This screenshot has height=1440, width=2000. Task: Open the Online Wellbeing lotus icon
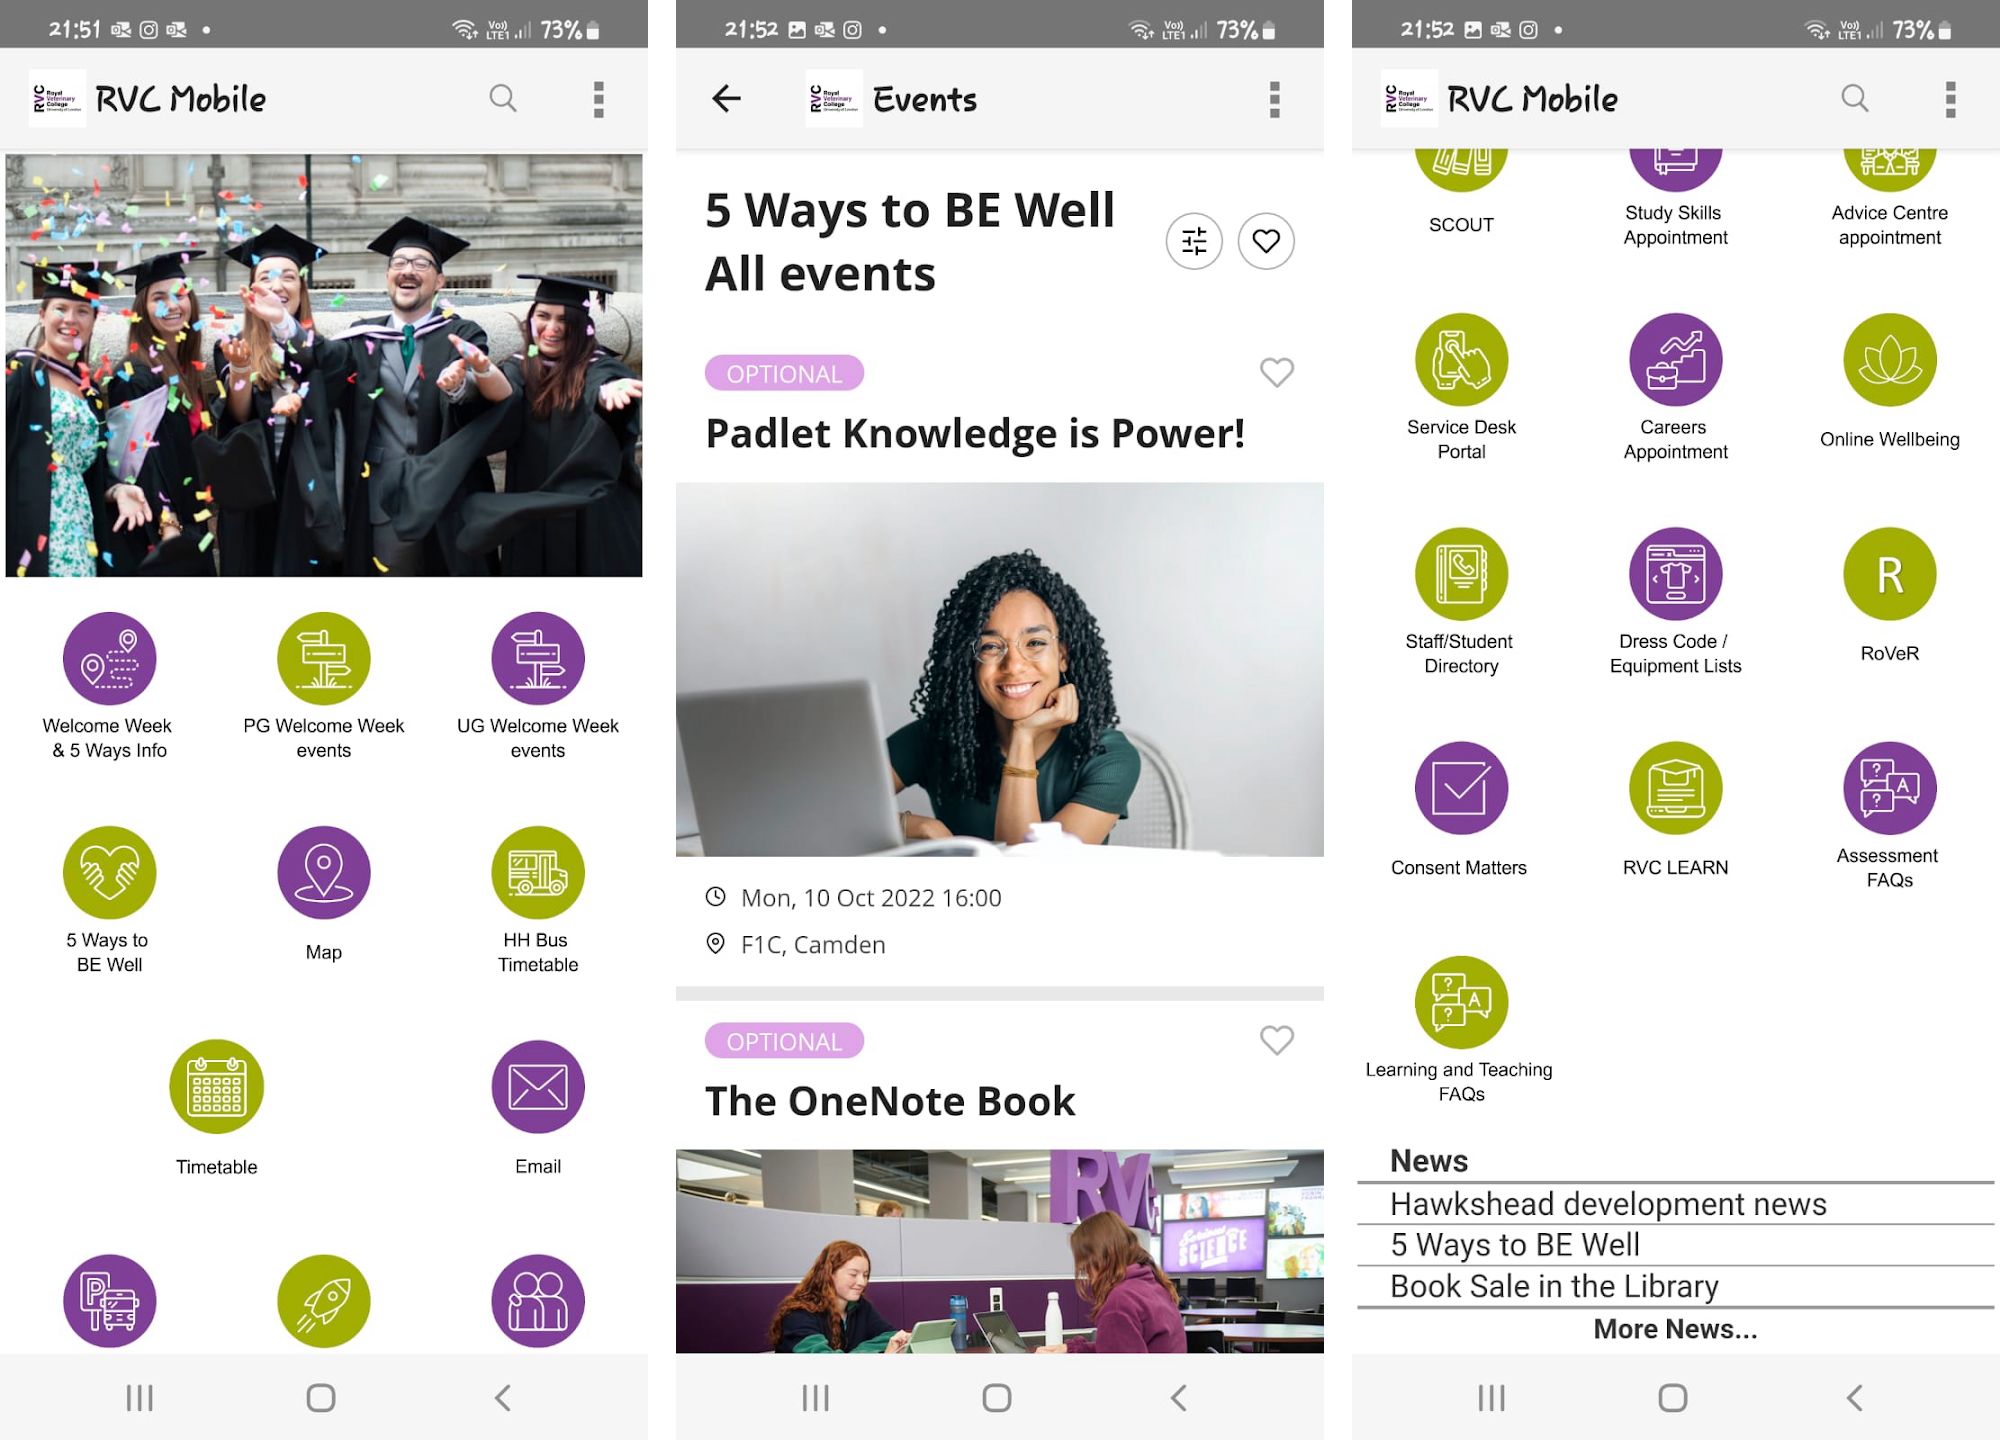pos(1889,360)
